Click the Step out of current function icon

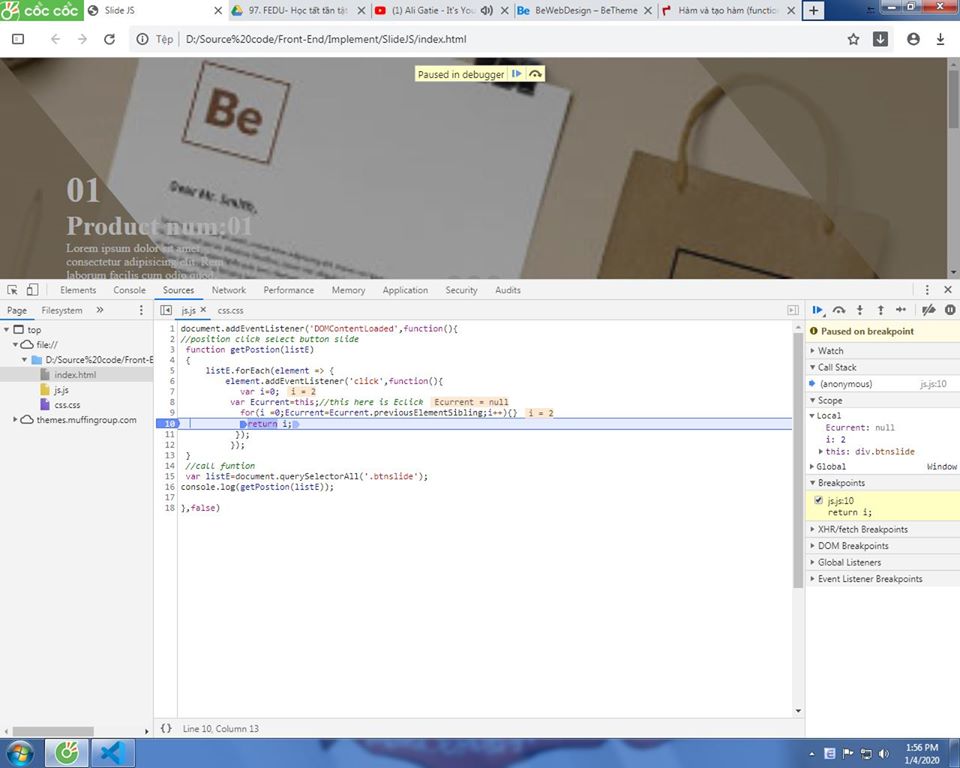tap(878, 310)
